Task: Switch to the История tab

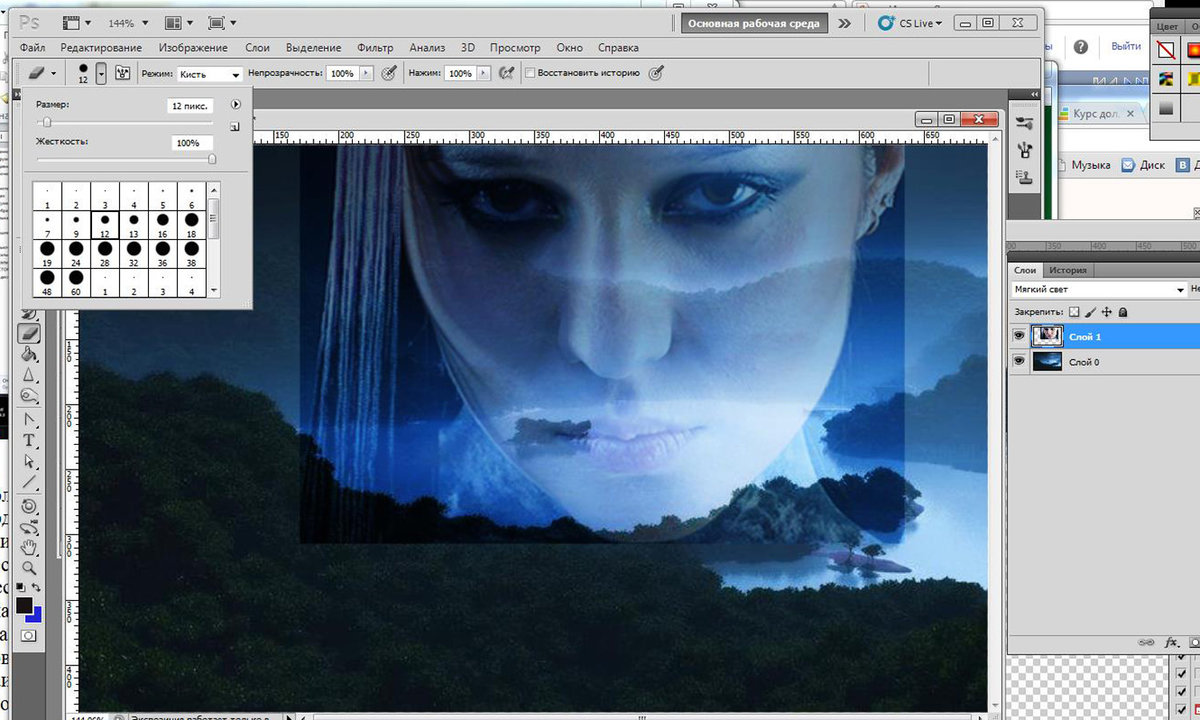Action: (1068, 270)
